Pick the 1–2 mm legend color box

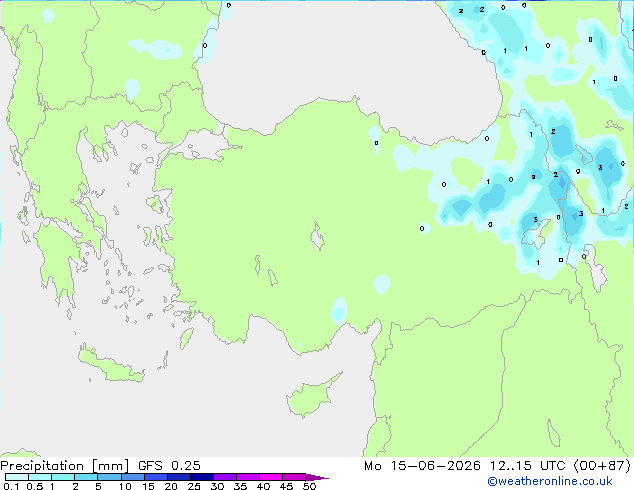click(x=63, y=477)
